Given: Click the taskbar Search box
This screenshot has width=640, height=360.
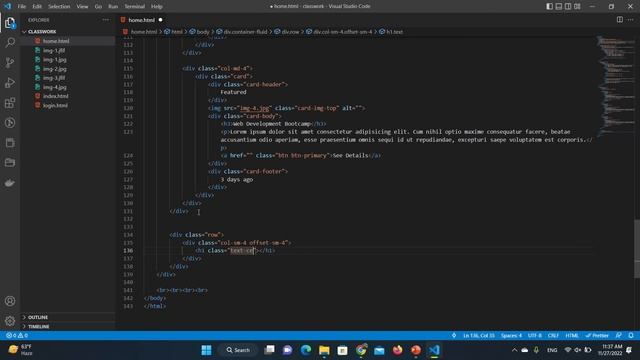Looking at the screenshot, I should pos(238,350).
